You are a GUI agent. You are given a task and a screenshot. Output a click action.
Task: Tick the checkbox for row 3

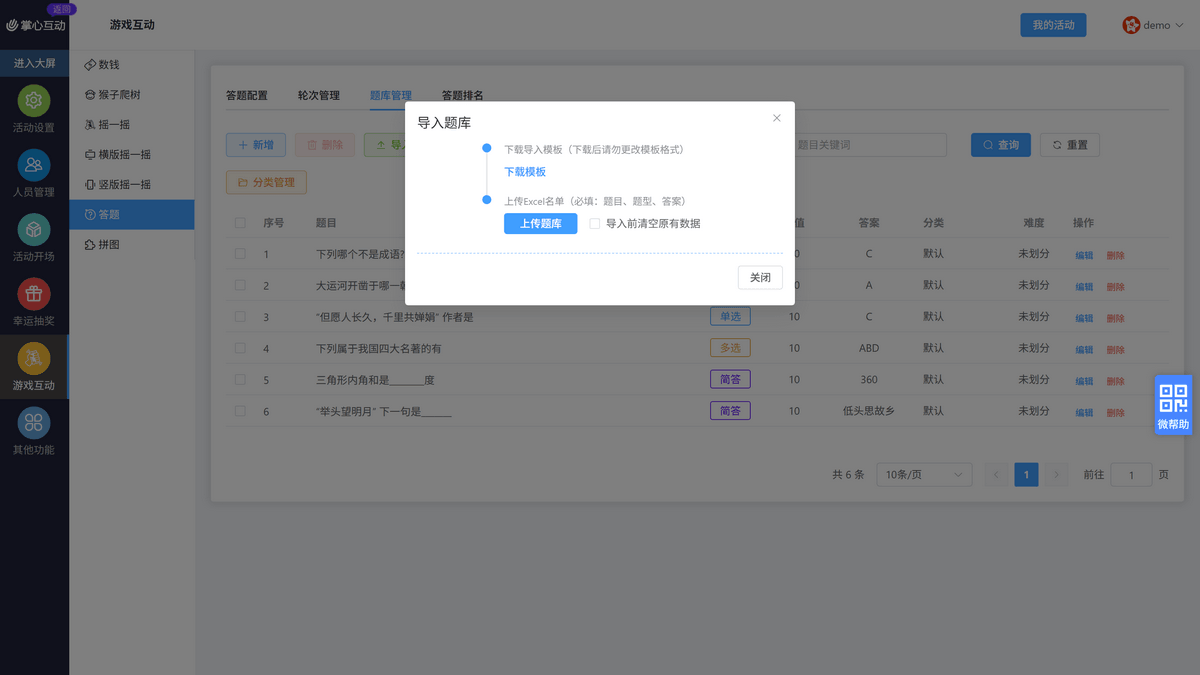pyautogui.click(x=240, y=317)
